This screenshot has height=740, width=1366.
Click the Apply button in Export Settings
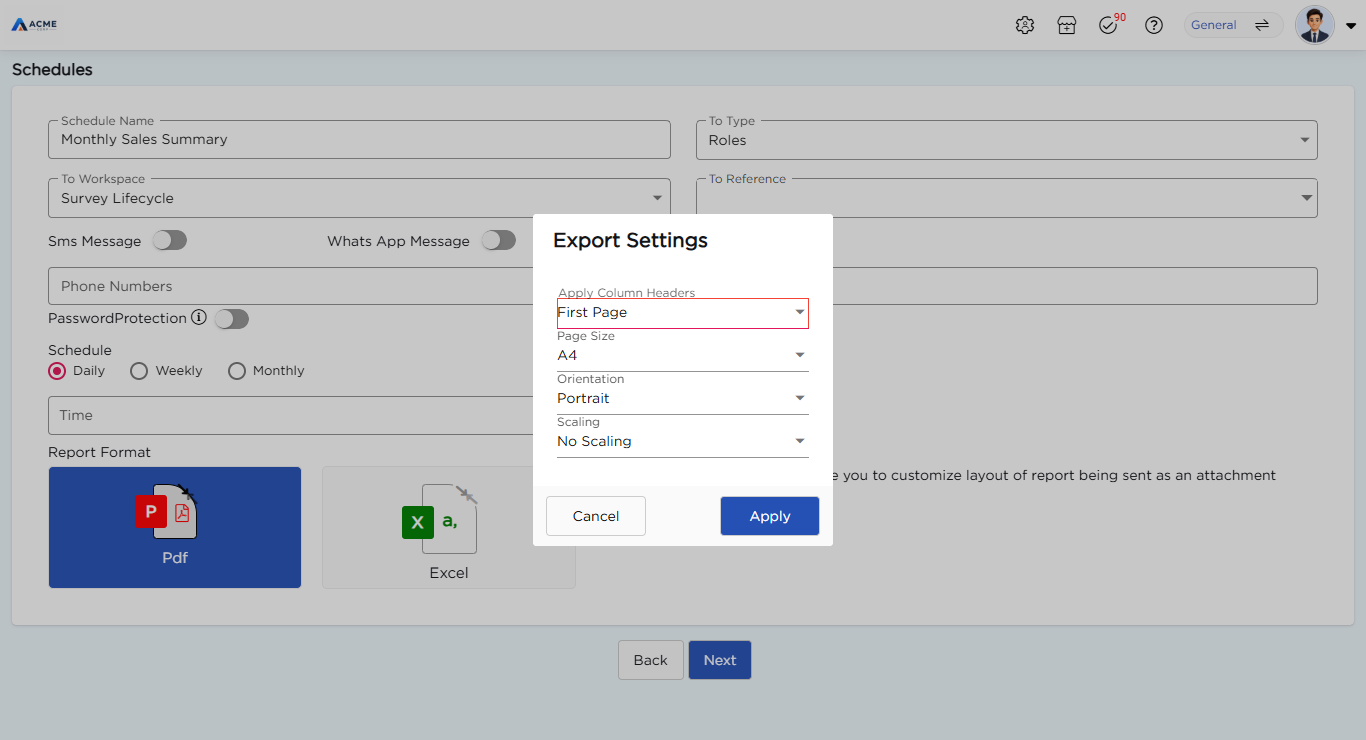tap(770, 516)
